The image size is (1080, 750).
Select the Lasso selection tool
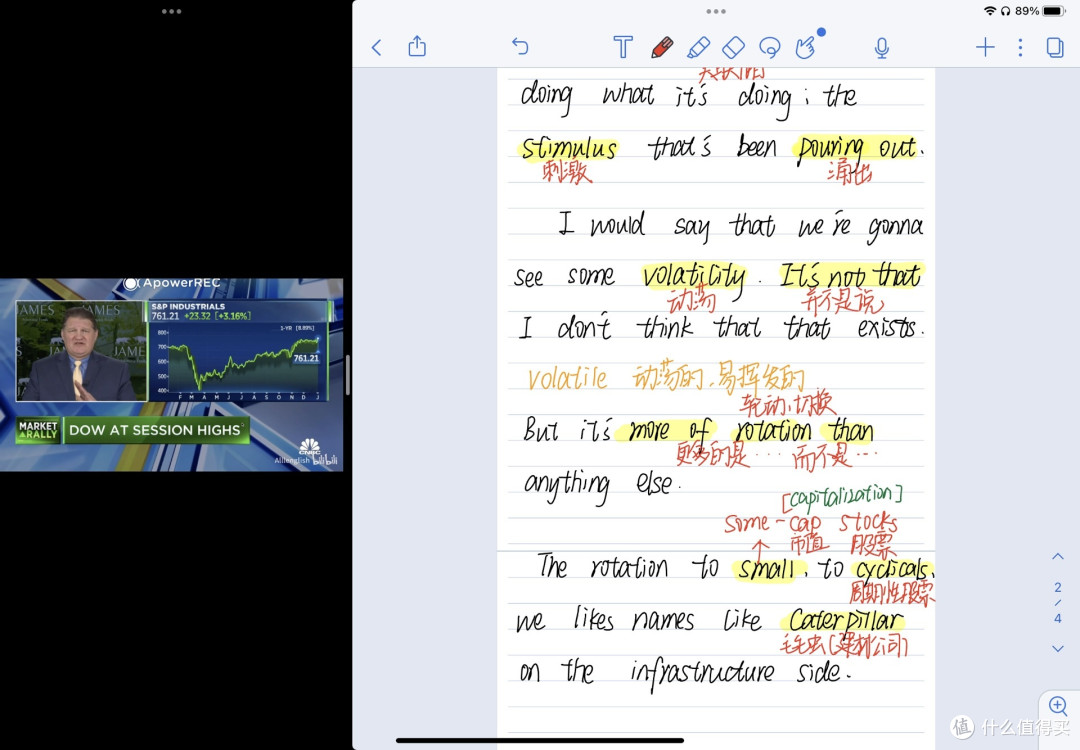click(x=769, y=48)
